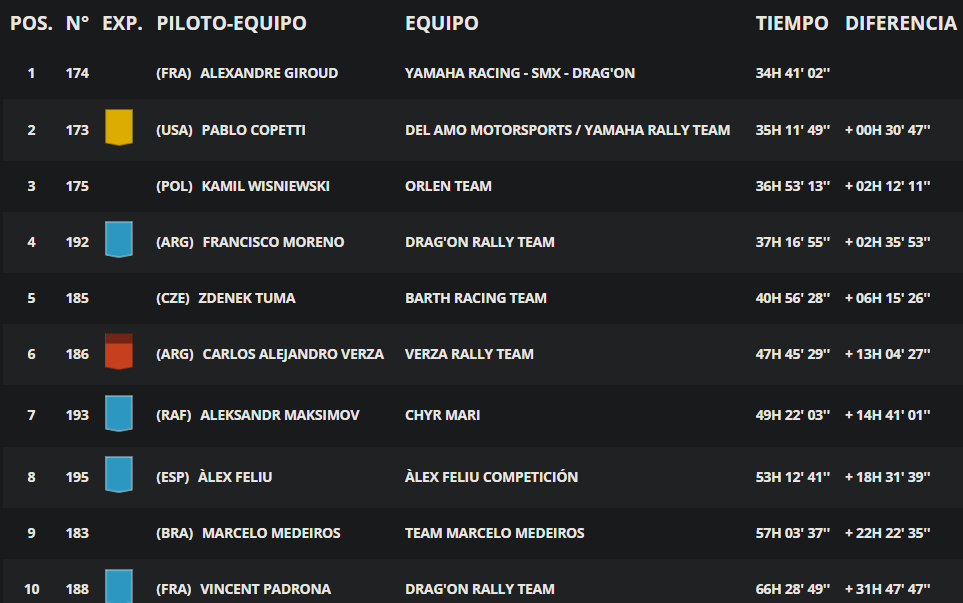Click the TIEMPO column header
The width and height of the screenshot is (963, 603).
tap(792, 23)
